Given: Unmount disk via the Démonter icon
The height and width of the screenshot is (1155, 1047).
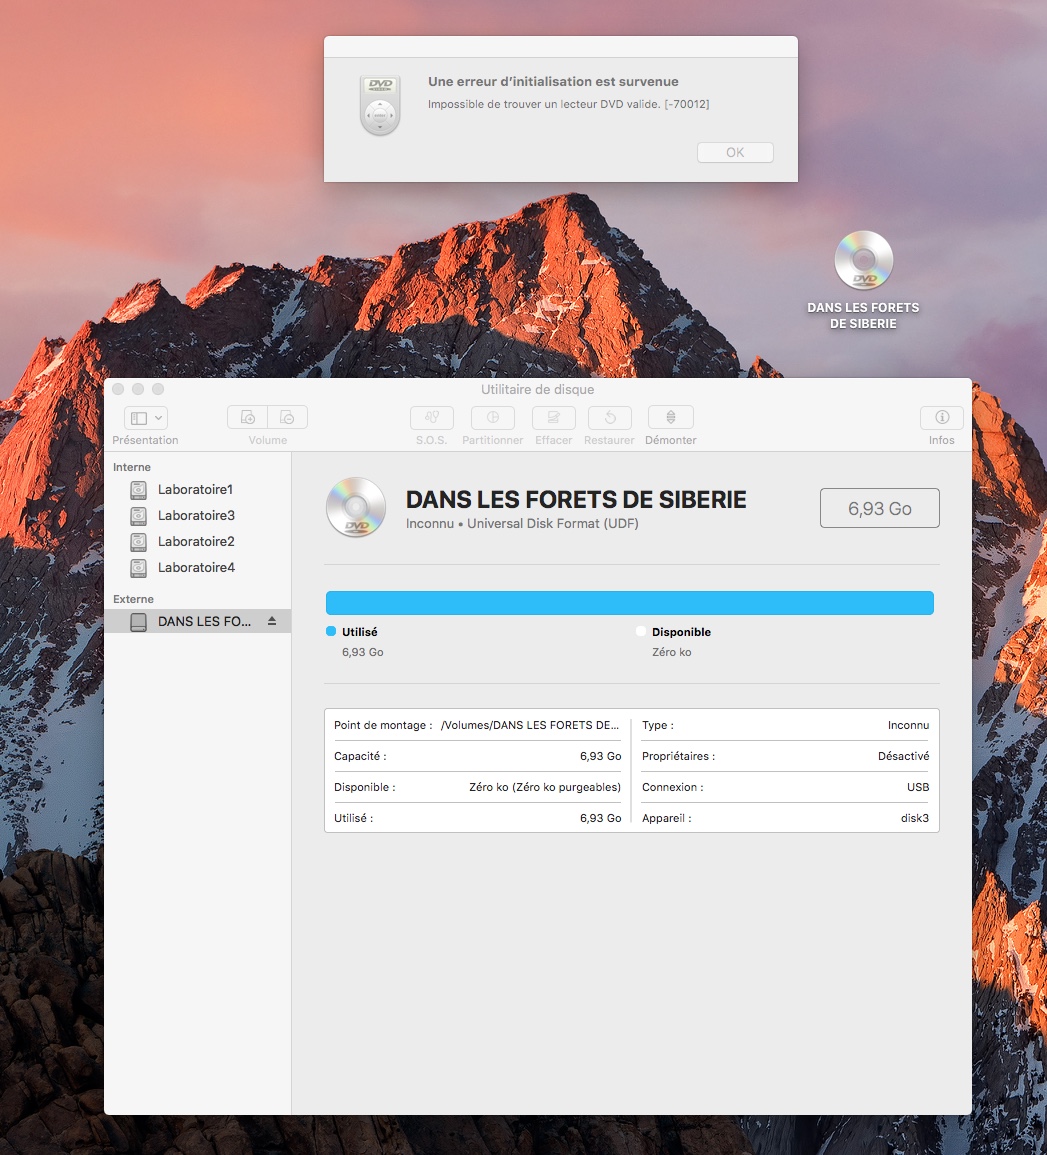Looking at the screenshot, I should click(x=670, y=417).
